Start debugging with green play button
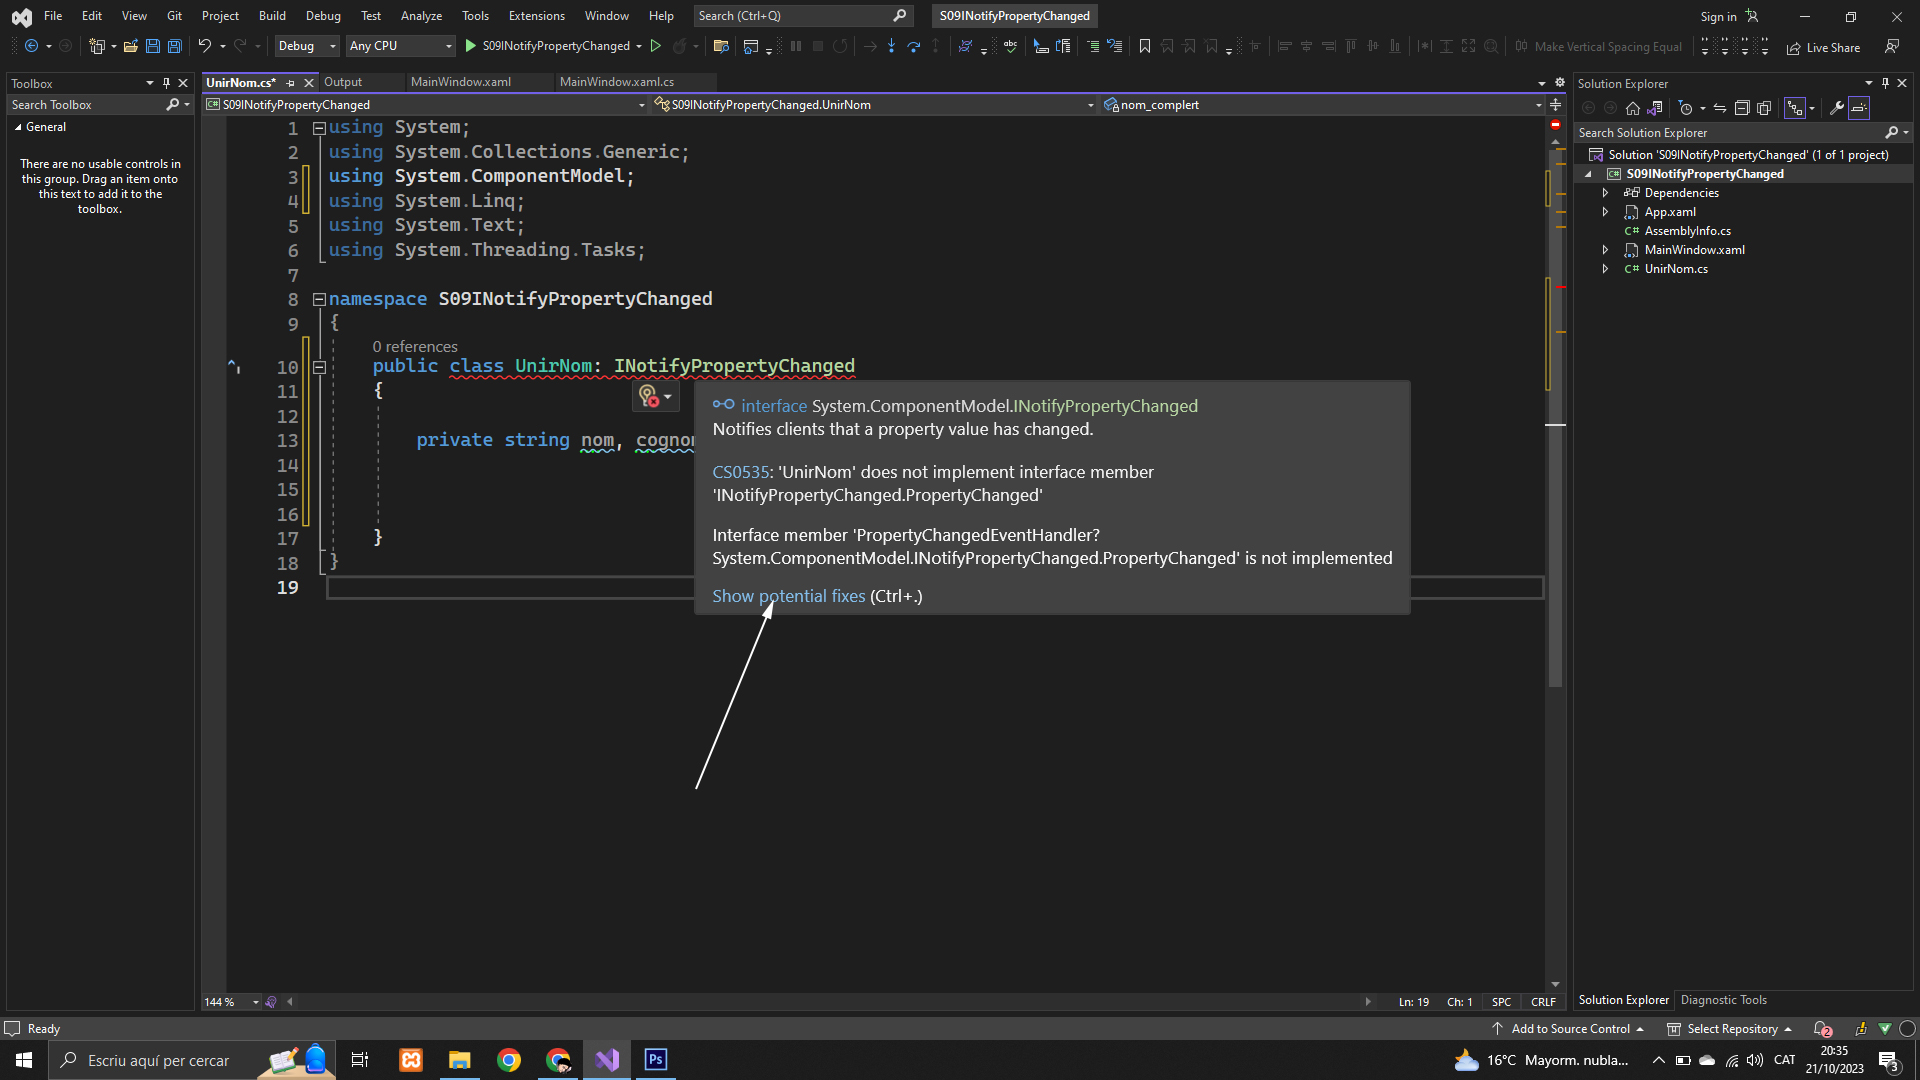 click(471, 46)
